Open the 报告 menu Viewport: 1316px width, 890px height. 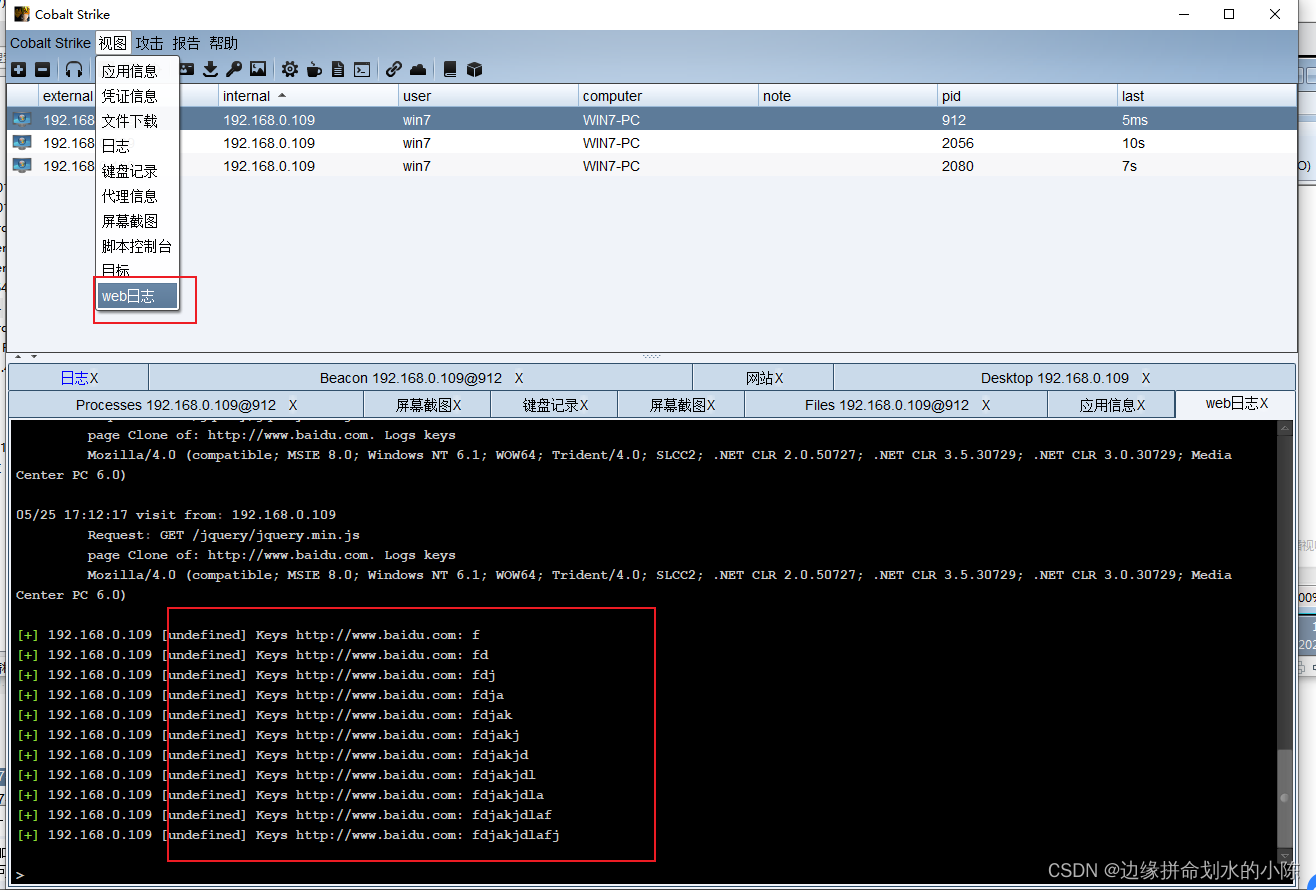(186, 43)
